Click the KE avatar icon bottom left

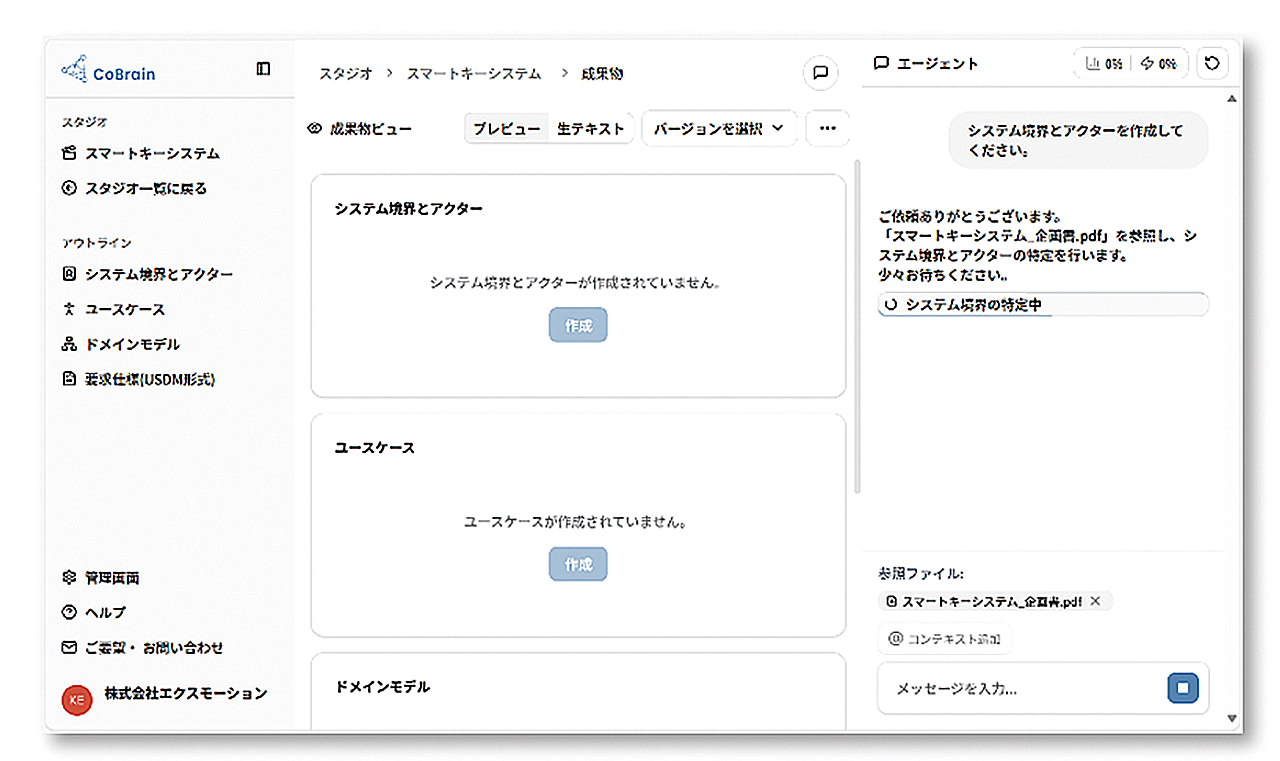[77, 700]
